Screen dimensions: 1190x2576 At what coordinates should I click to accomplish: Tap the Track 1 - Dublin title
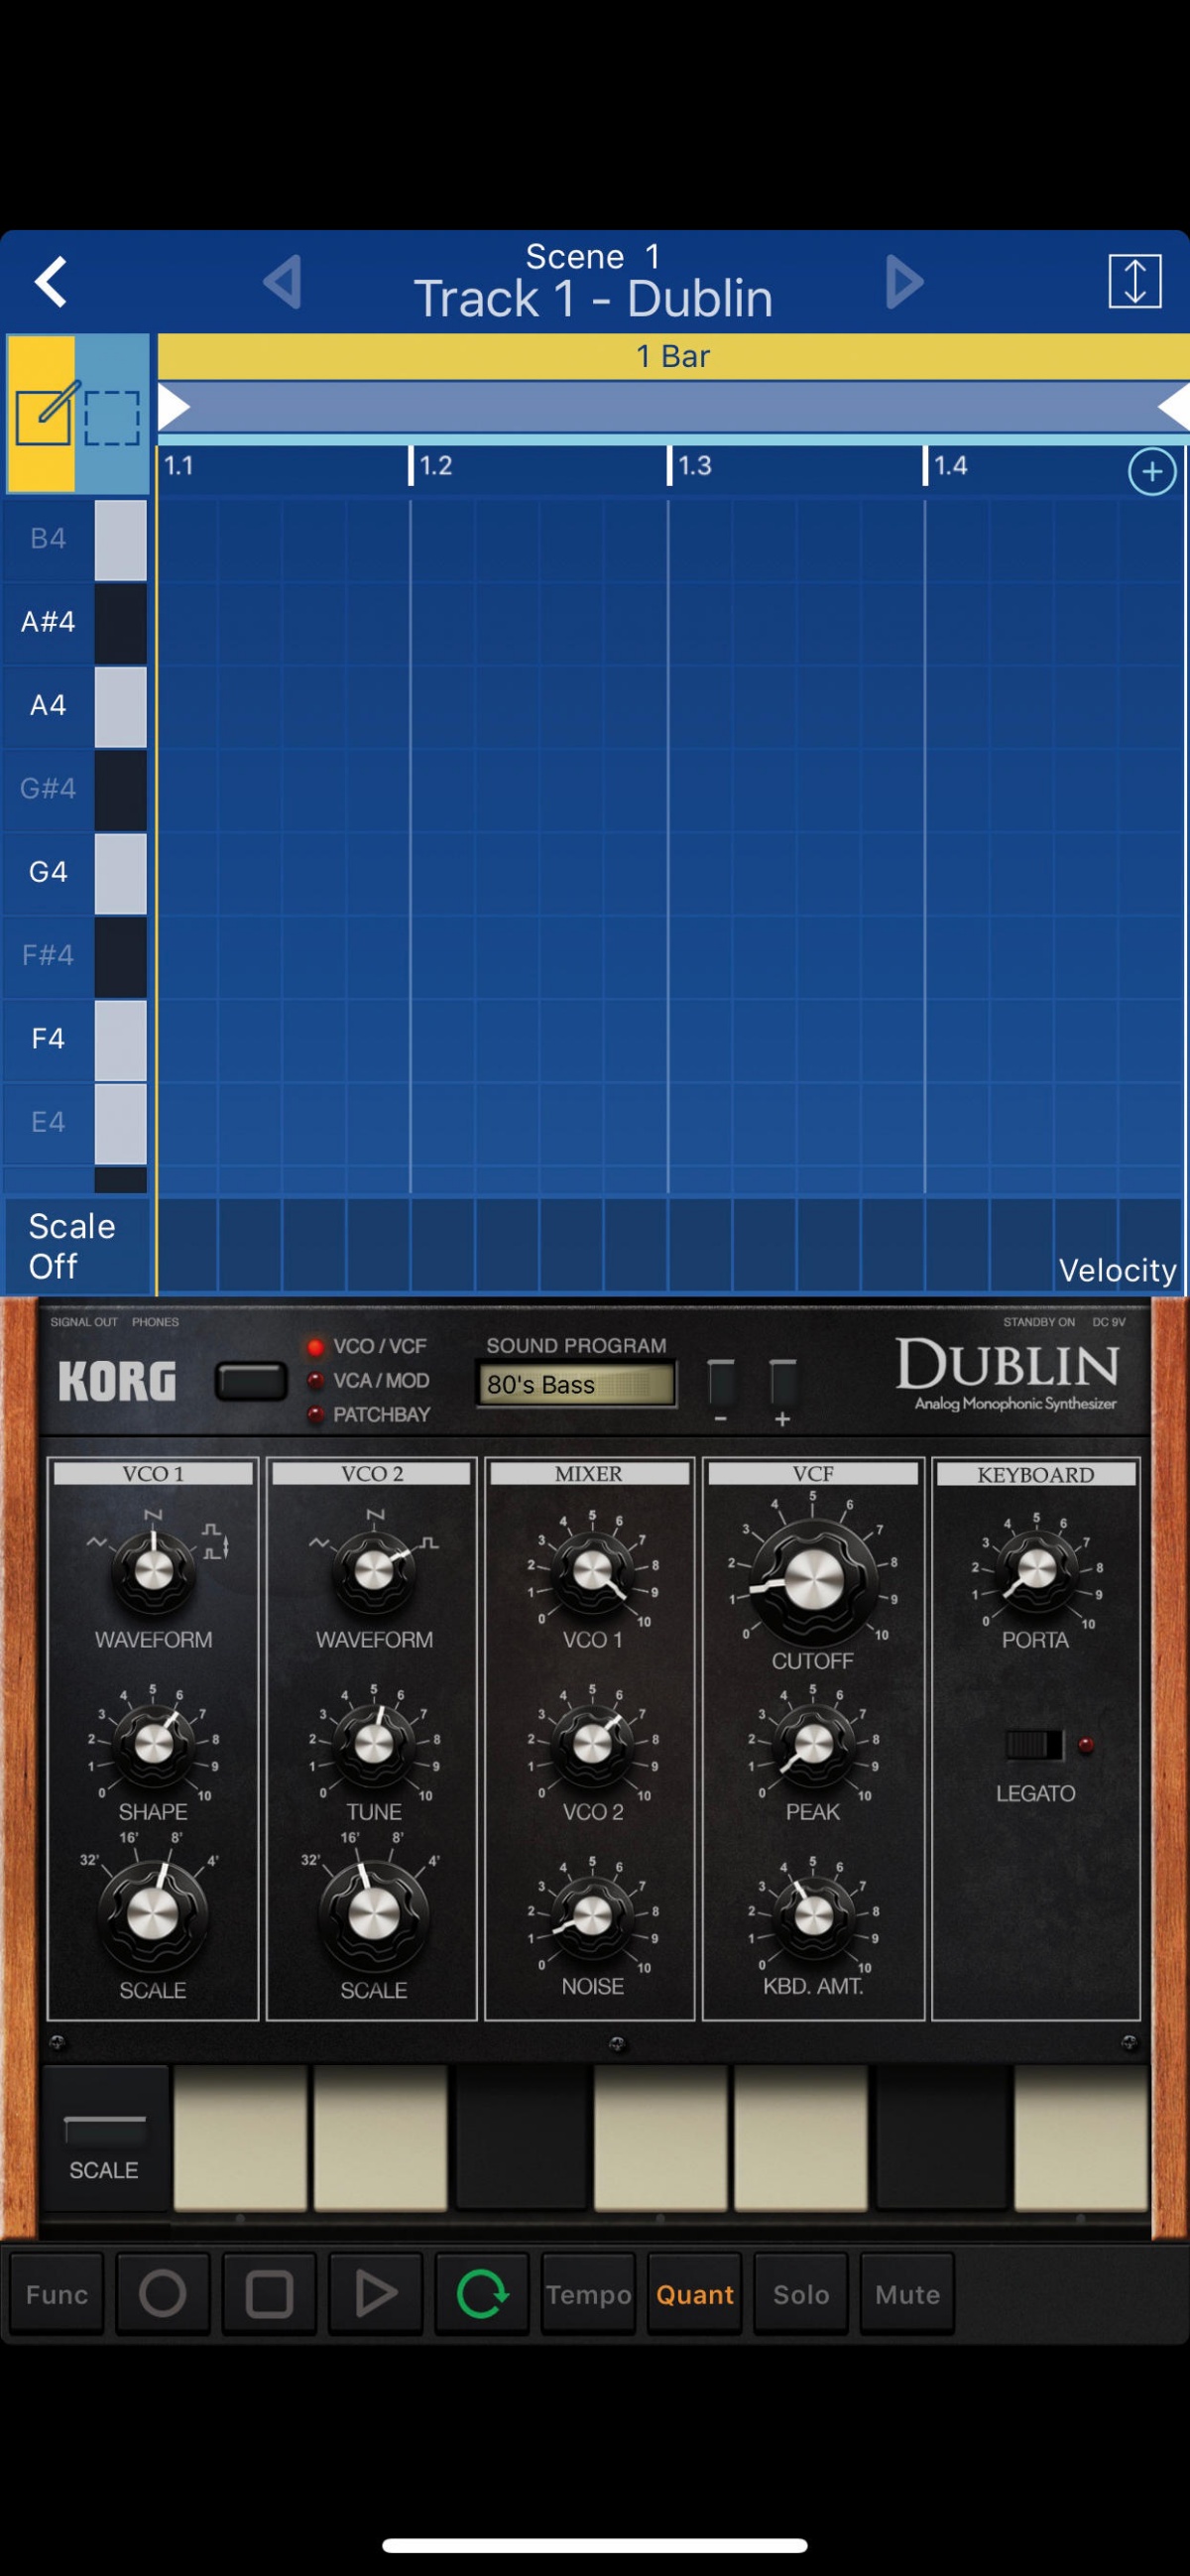coord(594,299)
